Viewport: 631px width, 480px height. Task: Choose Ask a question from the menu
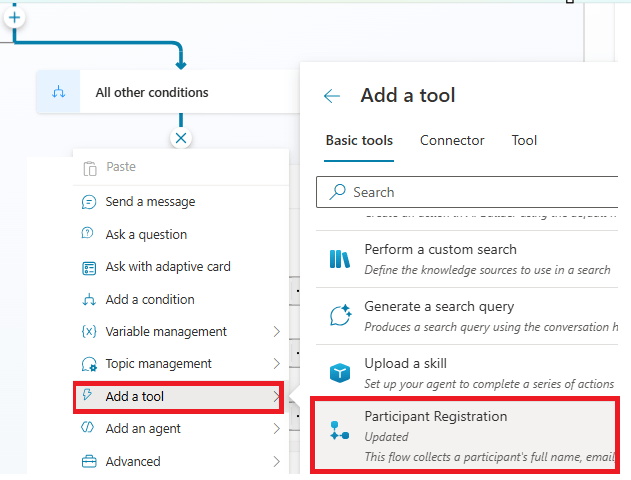[146, 235]
